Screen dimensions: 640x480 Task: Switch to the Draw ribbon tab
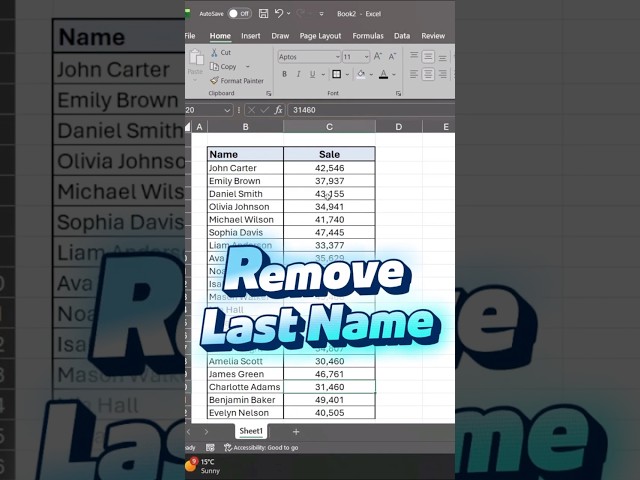coord(280,36)
